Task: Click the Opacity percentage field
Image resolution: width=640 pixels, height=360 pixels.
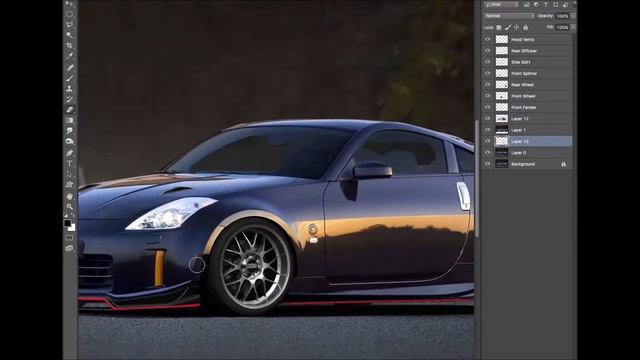Action: (562, 16)
